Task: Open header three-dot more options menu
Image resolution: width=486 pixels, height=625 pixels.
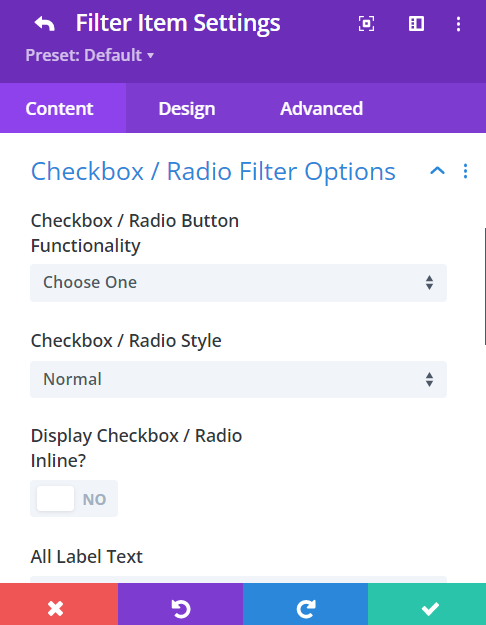Action: (458, 24)
